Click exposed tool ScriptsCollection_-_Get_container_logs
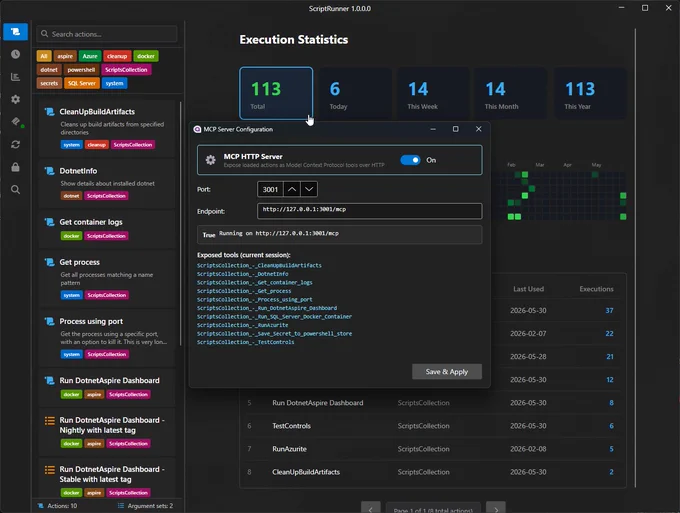 point(255,282)
